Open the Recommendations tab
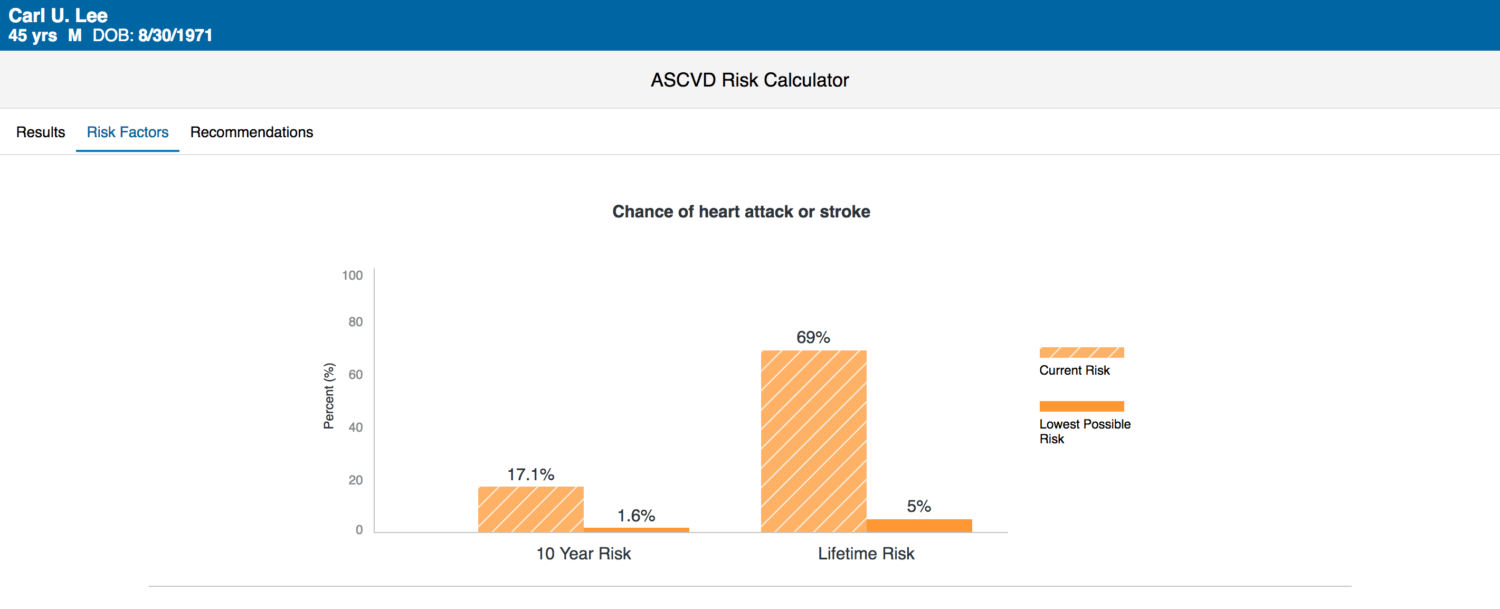Screen dimensions: 1500x609 (251, 131)
